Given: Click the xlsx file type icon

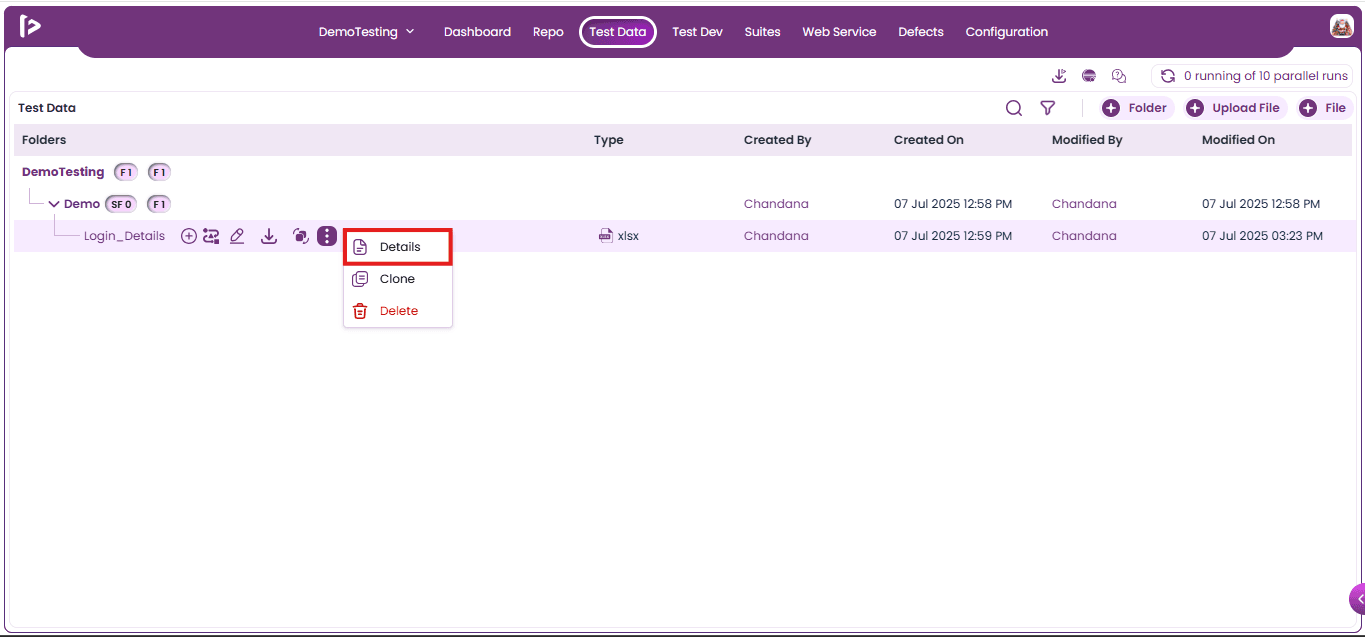Looking at the screenshot, I should point(605,236).
